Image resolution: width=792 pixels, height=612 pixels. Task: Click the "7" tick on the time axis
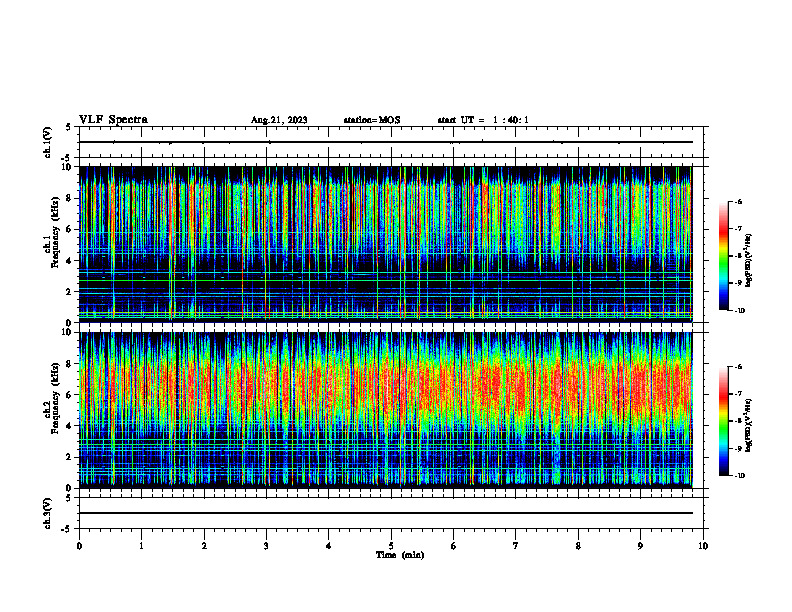pos(516,546)
